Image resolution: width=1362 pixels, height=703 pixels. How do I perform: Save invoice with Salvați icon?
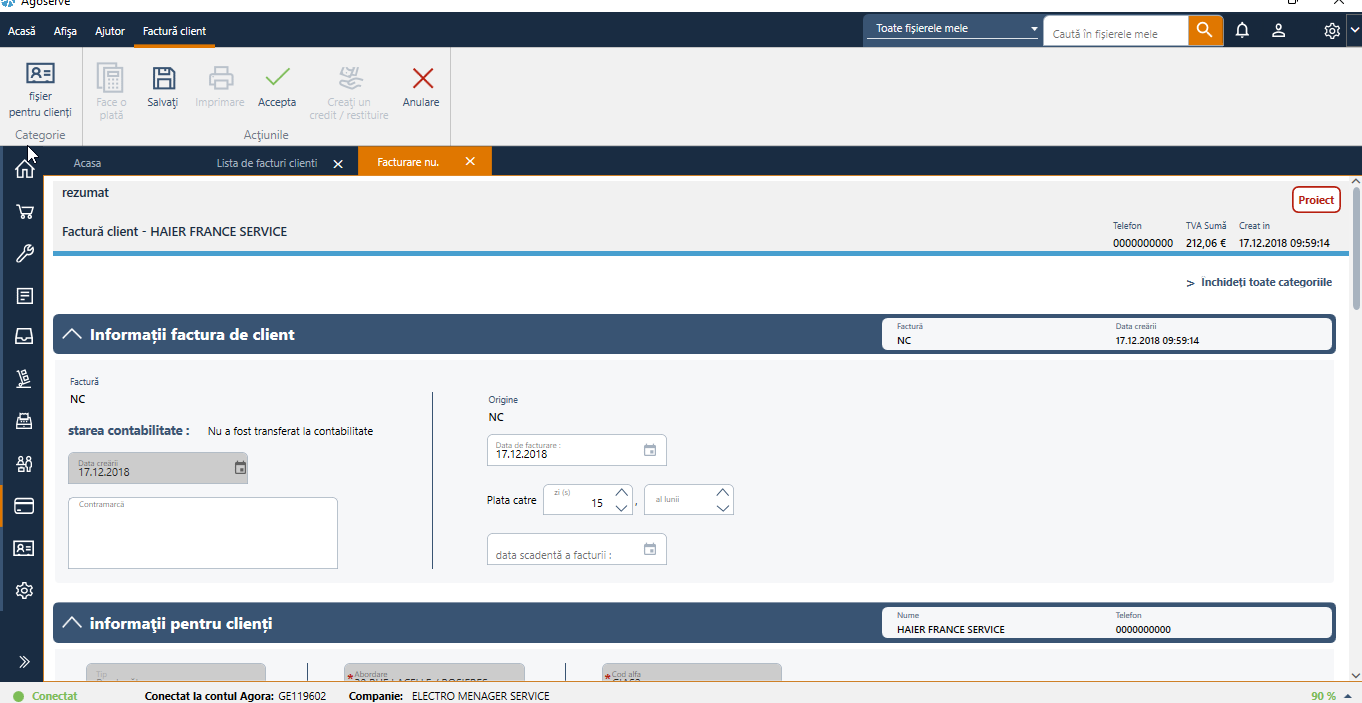pos(162,78)
